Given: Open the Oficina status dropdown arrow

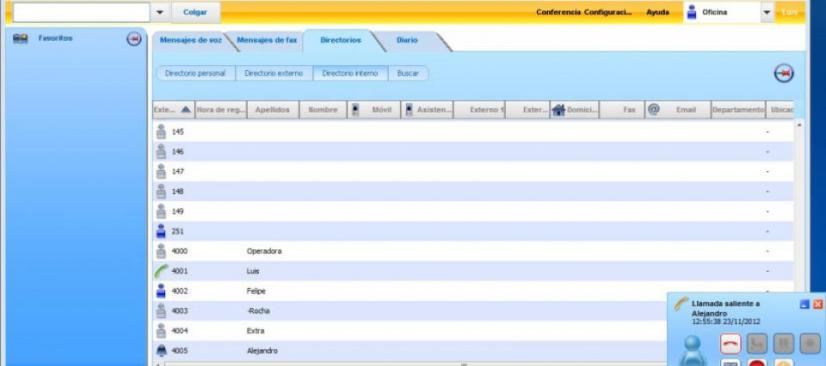Looking at the screenshot, I should pos(767,12).
